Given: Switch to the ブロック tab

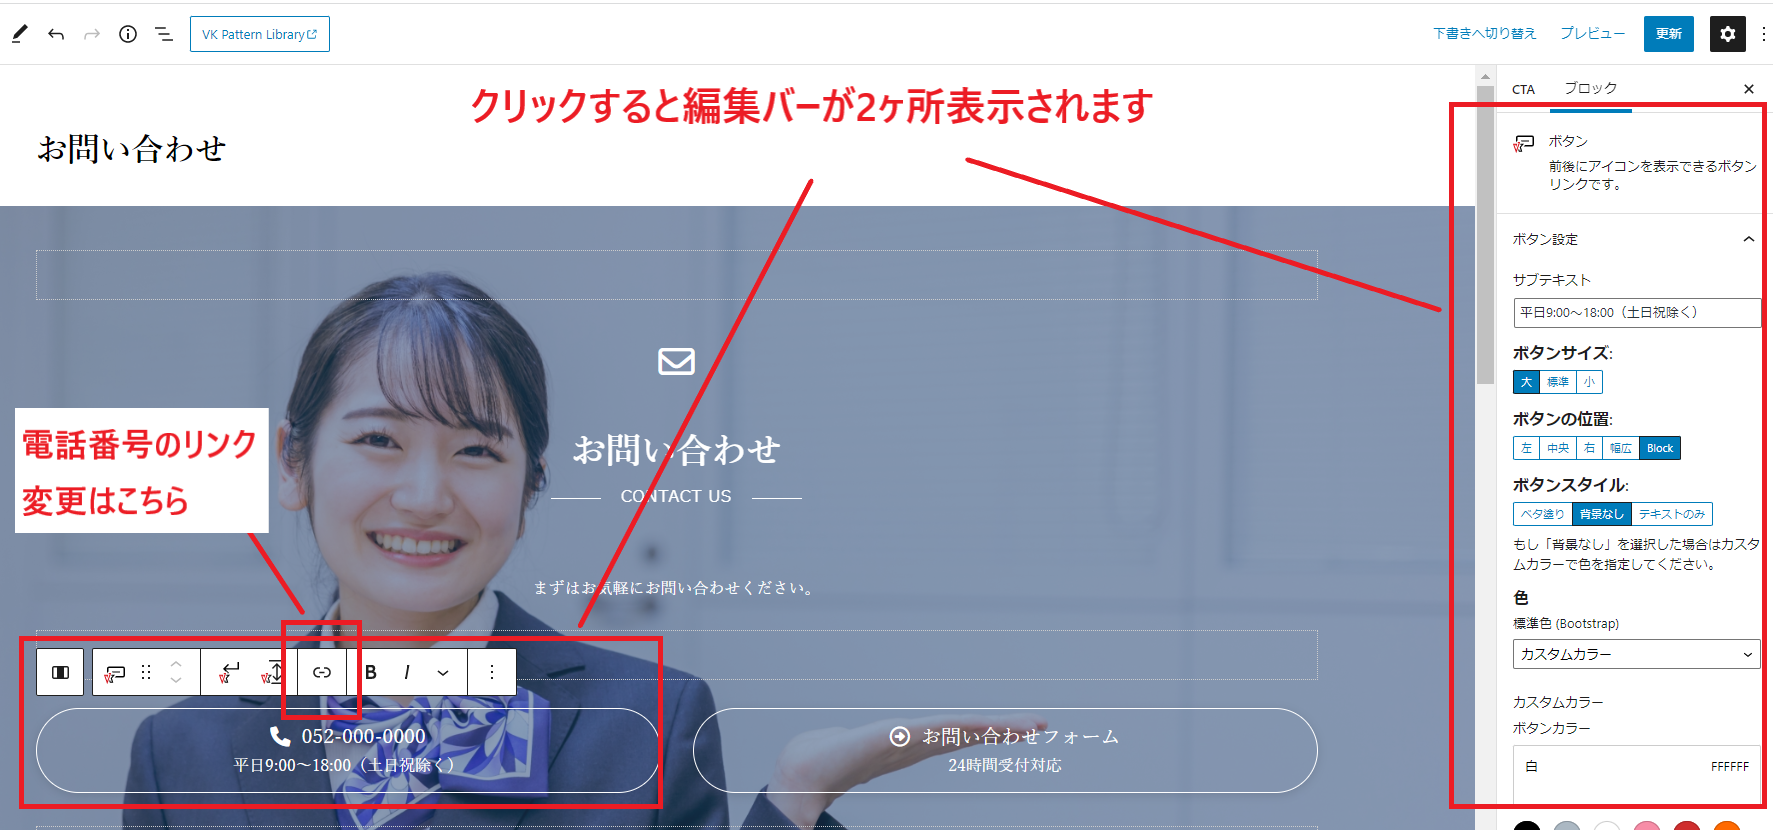Looking at the screenshot, I should coord(1590,88).
